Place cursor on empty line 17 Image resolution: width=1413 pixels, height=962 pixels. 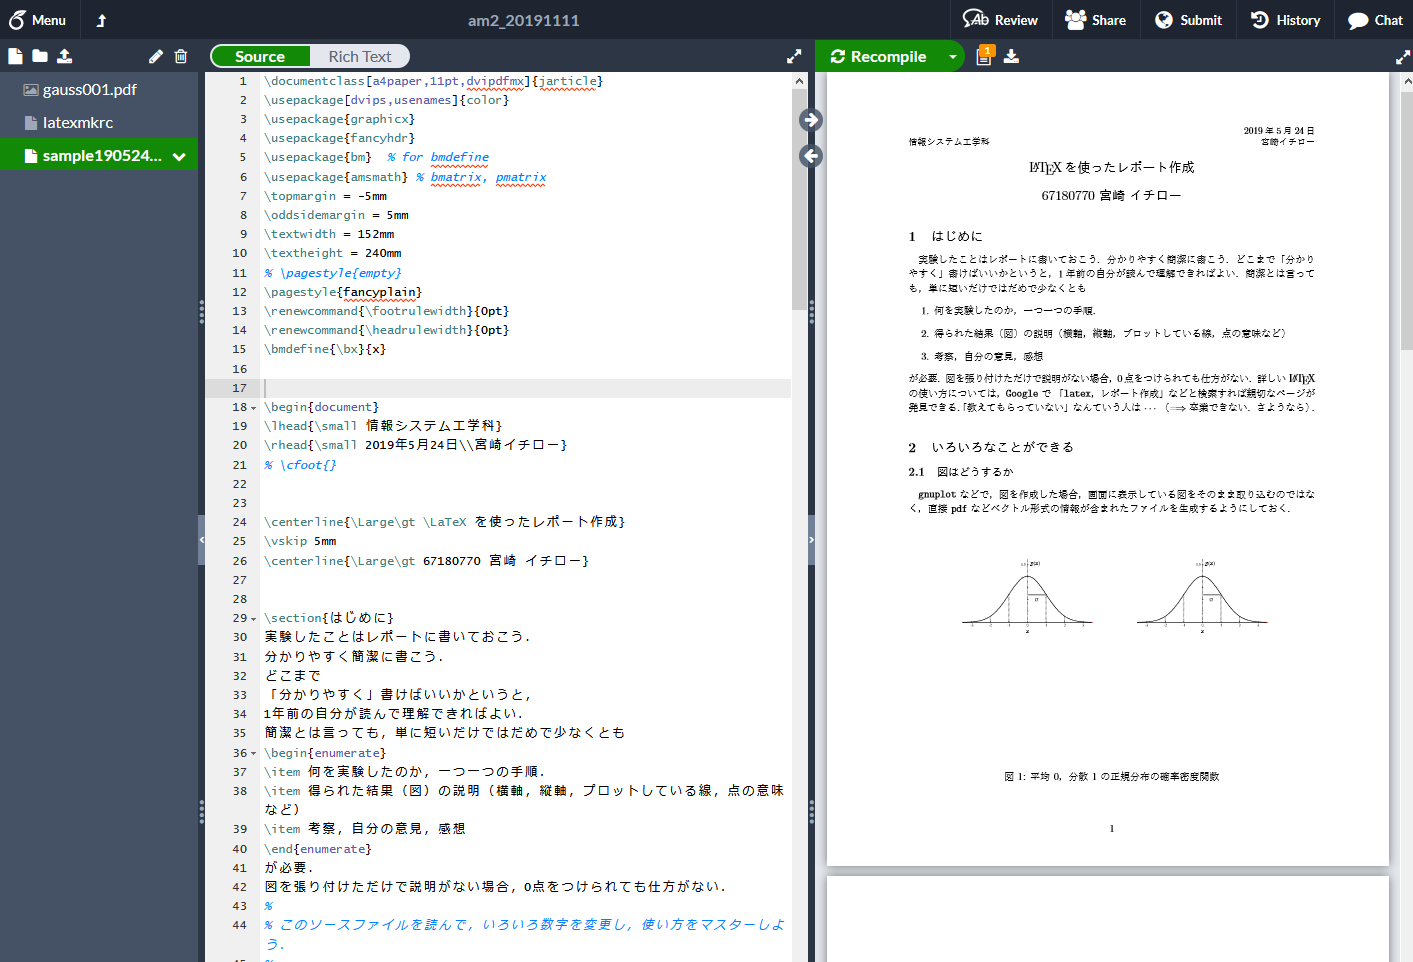pos(527,388)
